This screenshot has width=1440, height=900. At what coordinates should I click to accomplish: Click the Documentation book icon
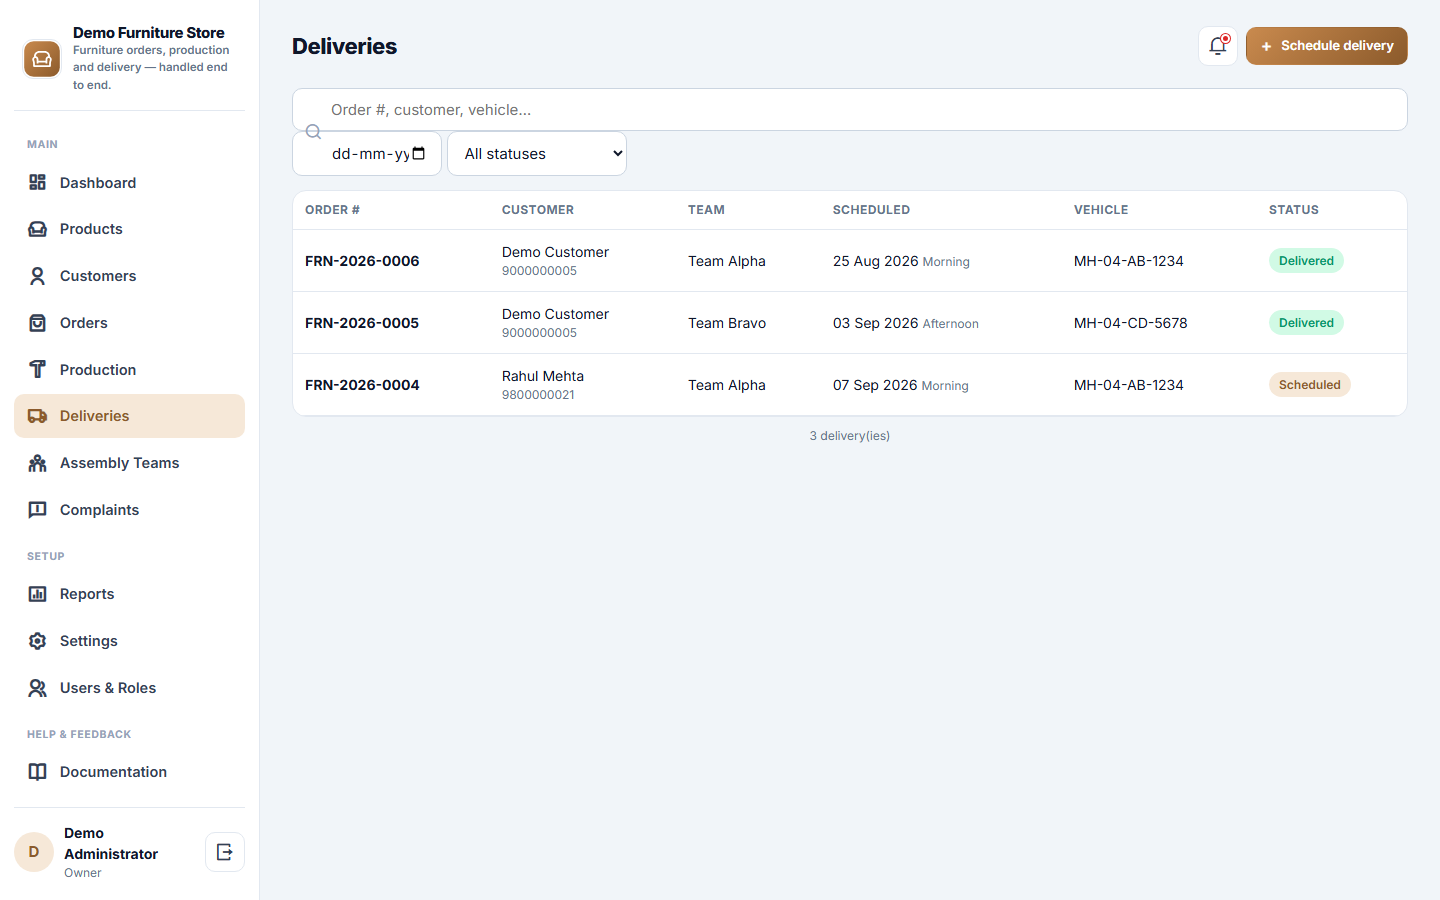[38, 772]
